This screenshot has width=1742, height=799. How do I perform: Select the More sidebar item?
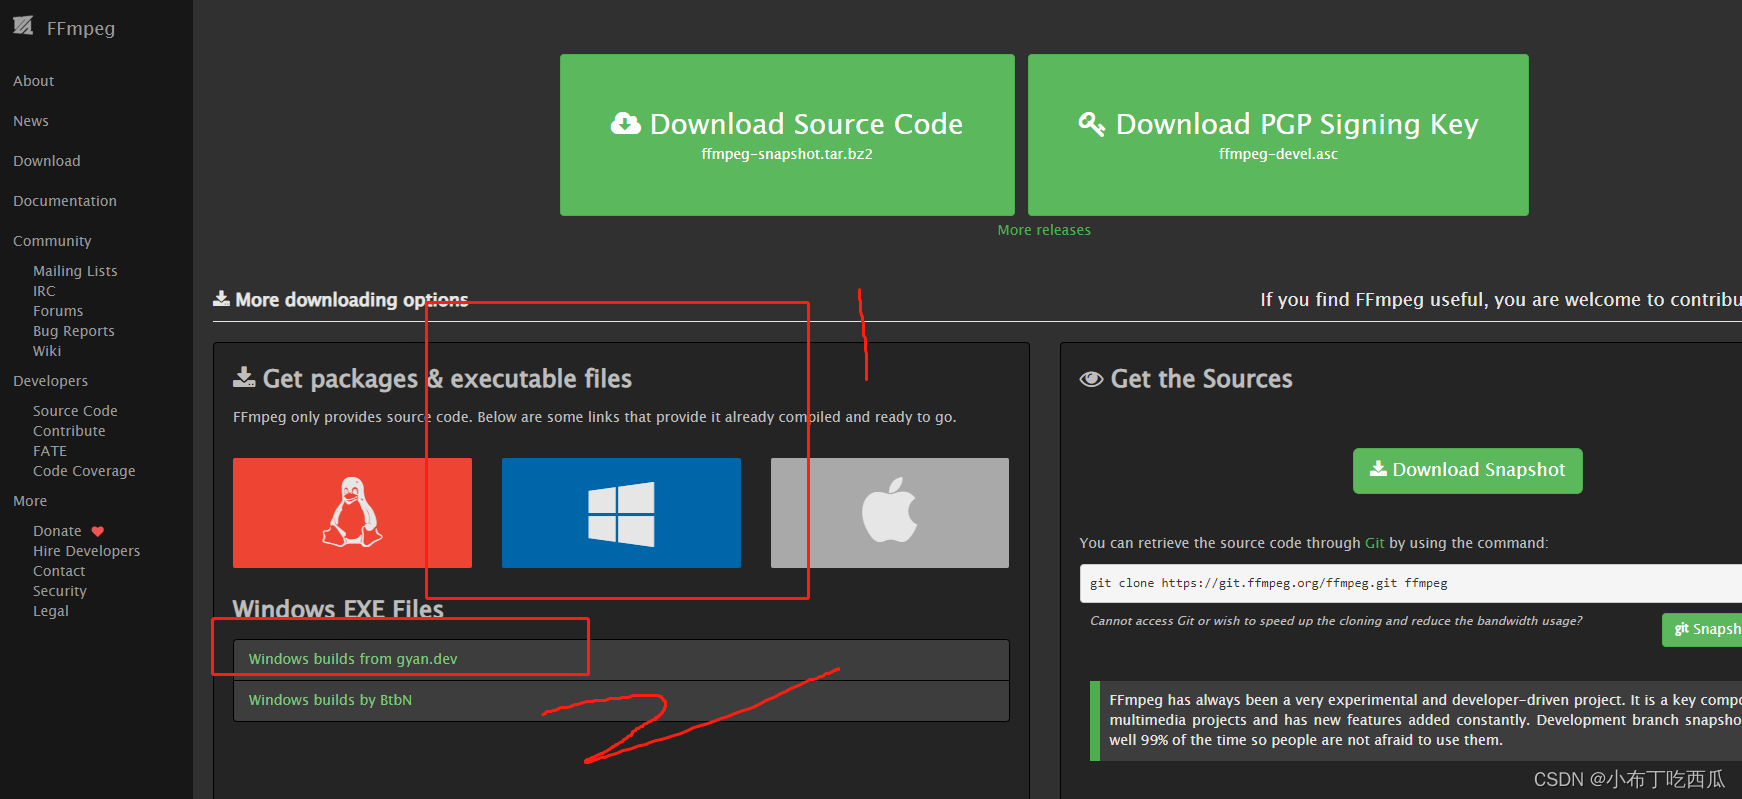pos(30,501)
